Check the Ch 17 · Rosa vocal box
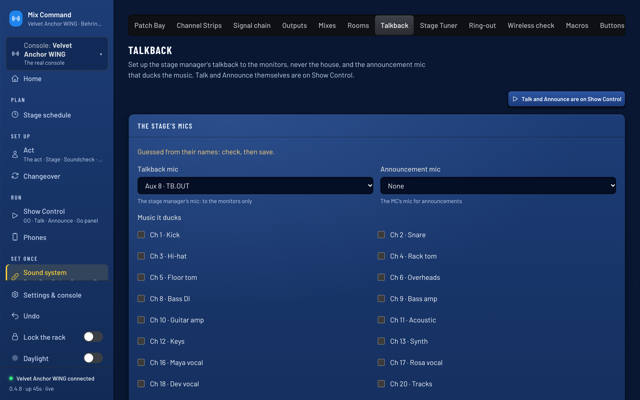 pos(381,362)
